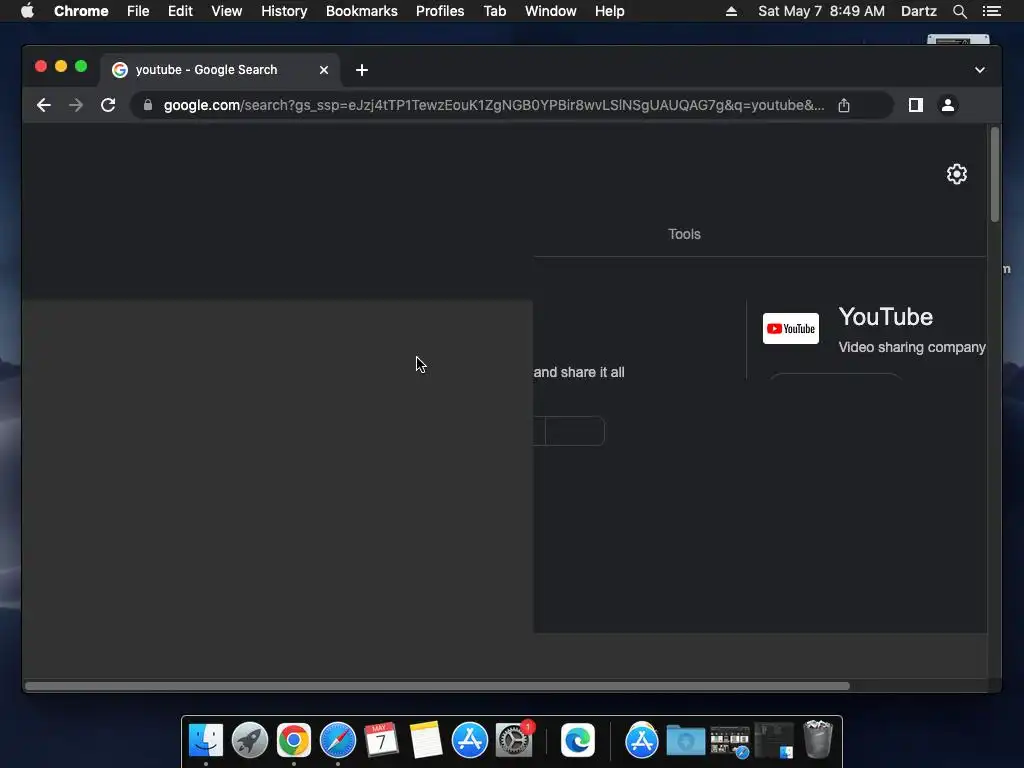The width and height of the screenshot is (1024, 768).
Task: Select the youtube - Google Search tab
Action: pos(219,70)
